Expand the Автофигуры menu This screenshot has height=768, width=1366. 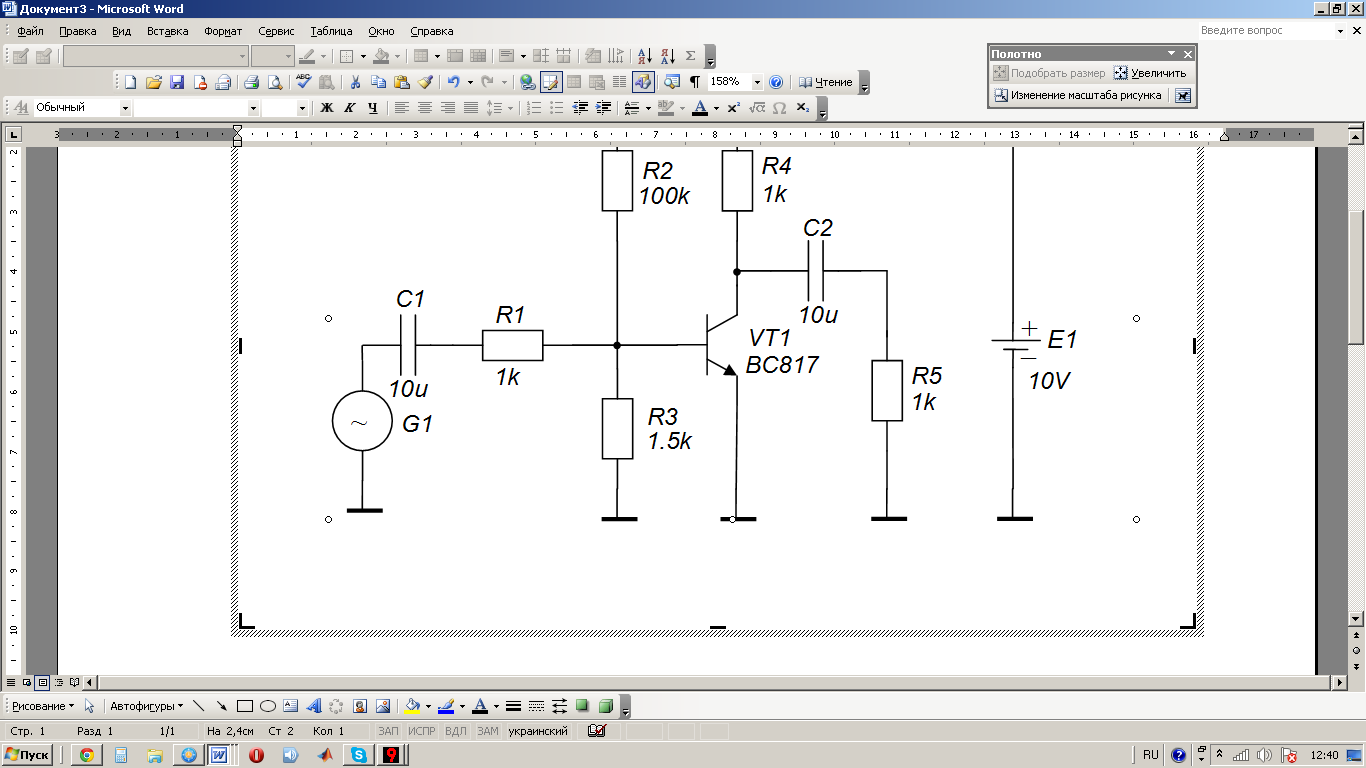[147, 706]
